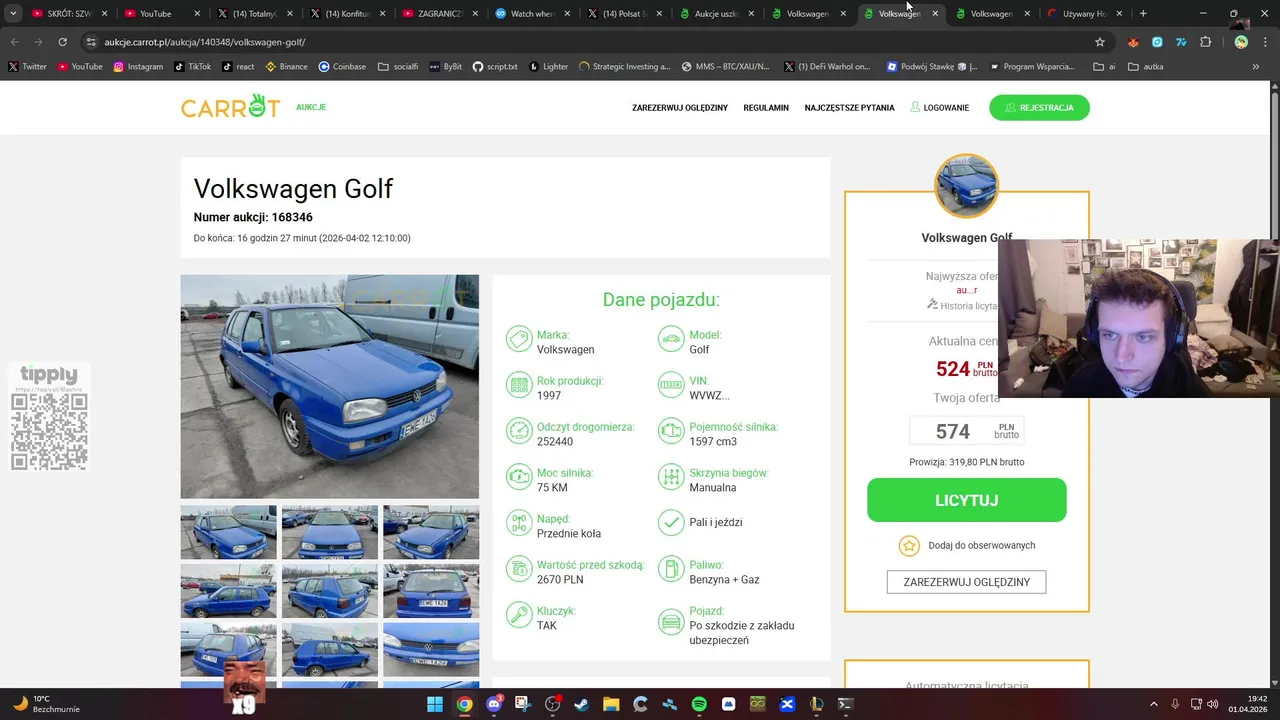1280x720 pixels.
Task: Click the address bar URL
Action: click(x=205, y=42)
